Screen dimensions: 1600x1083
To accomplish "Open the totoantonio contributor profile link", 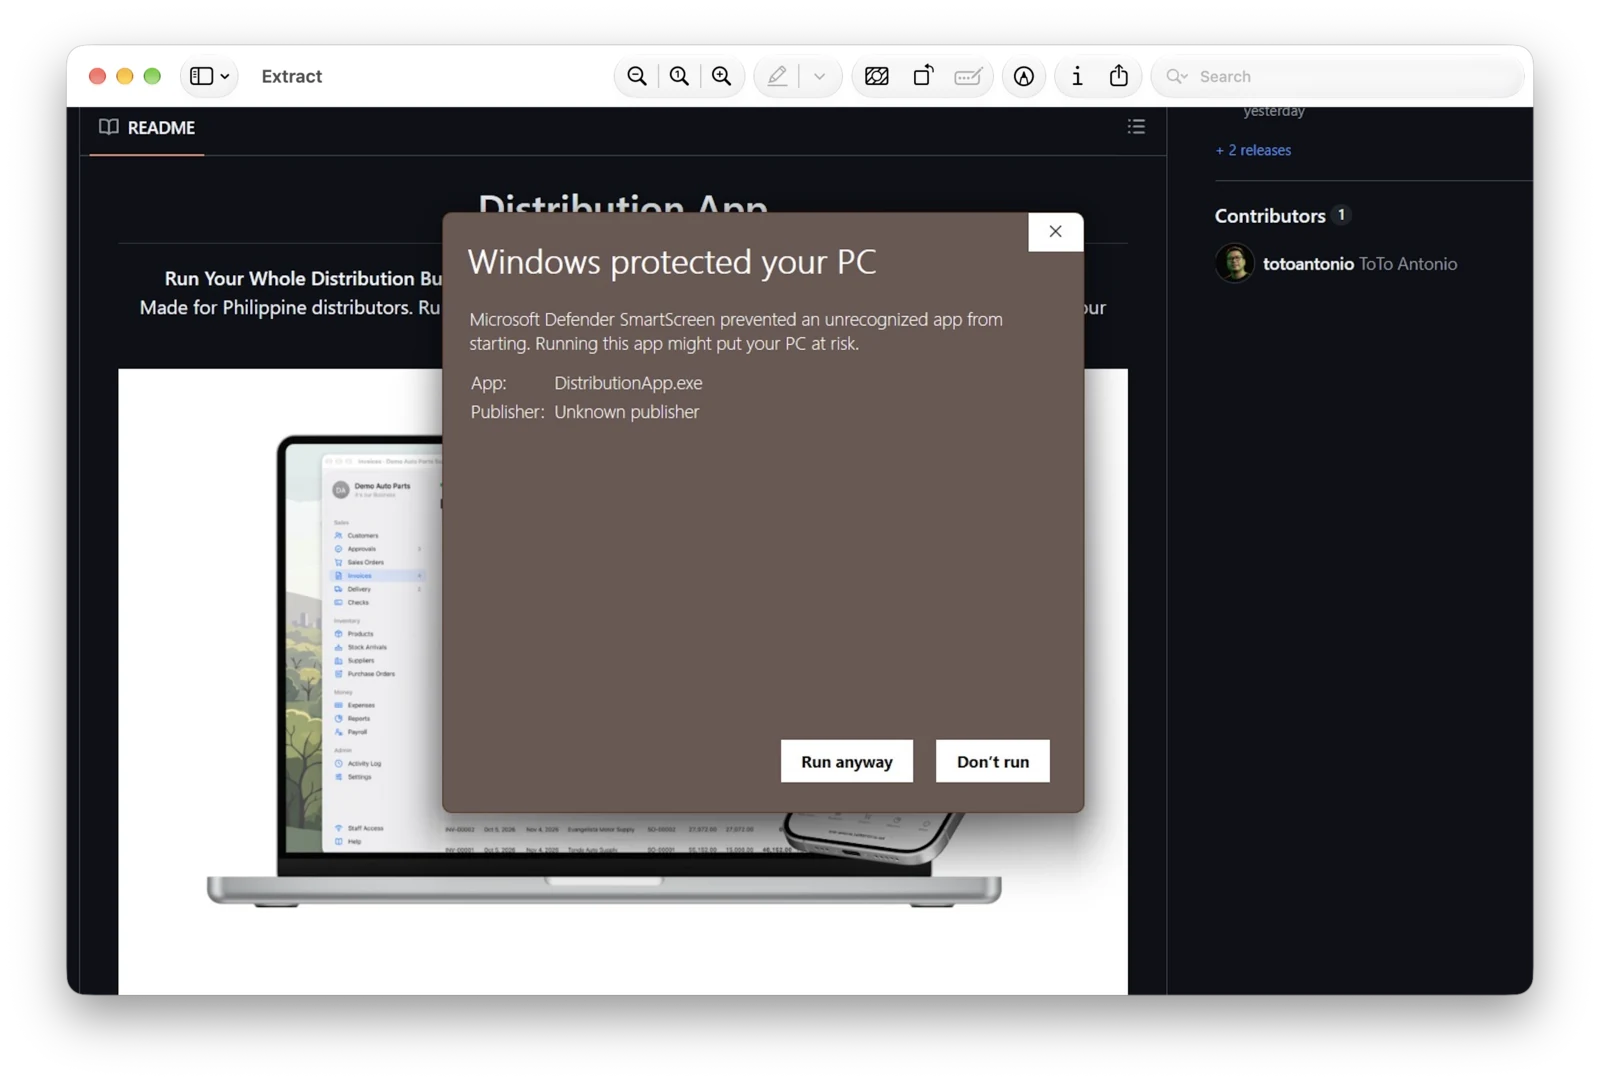I will point(1308,264).
